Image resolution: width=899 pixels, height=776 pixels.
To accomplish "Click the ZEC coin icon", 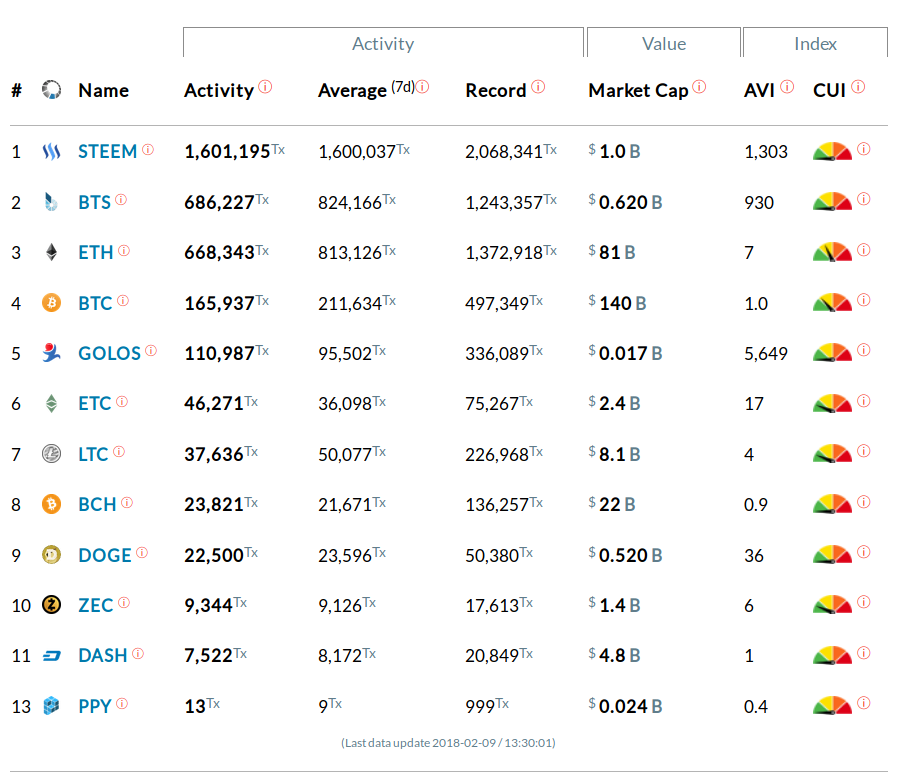I will tap(52, 605).
